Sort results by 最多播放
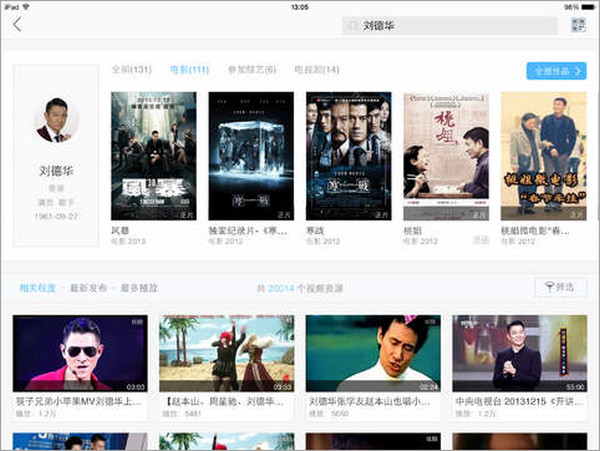600x451 pixels. (139, 288)
